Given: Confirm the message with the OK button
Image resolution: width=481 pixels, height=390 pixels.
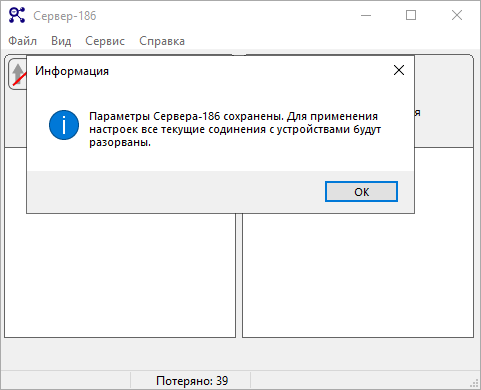Looking at the screenshot, I should 361,192.
